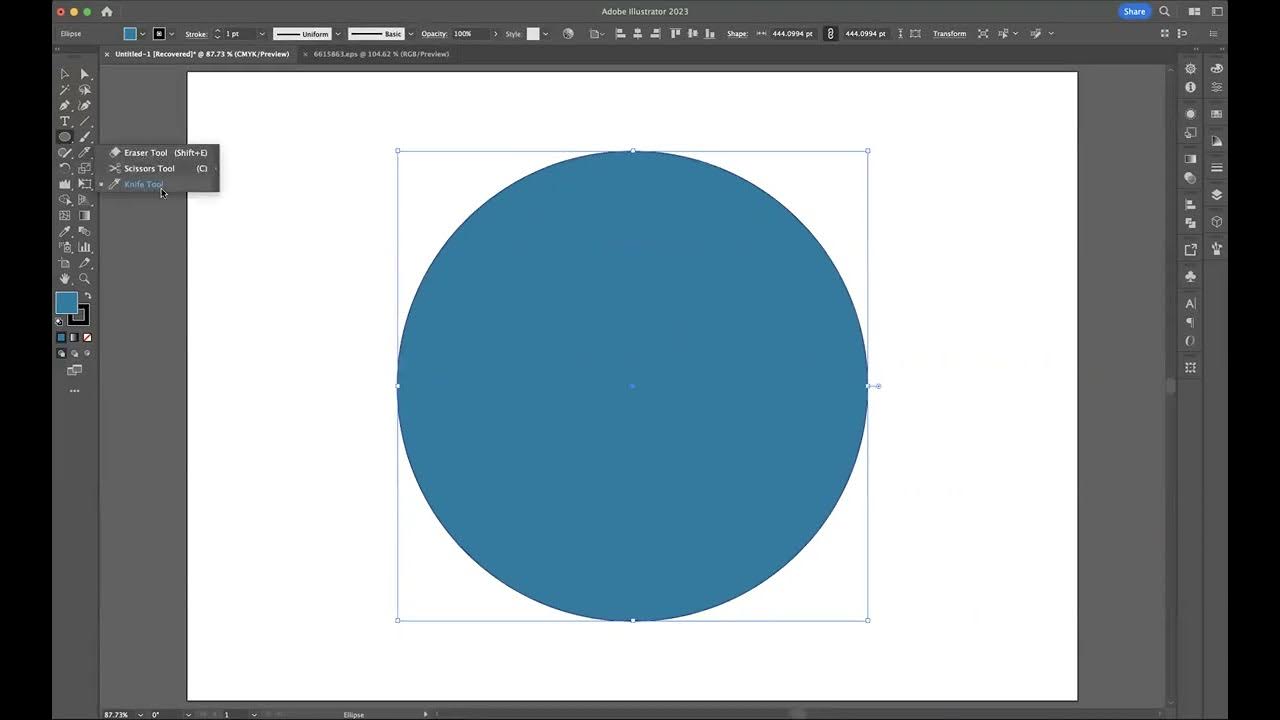Select the Ellipse tool
This screenshot has width=1280, height=720.
click(65, 137)
